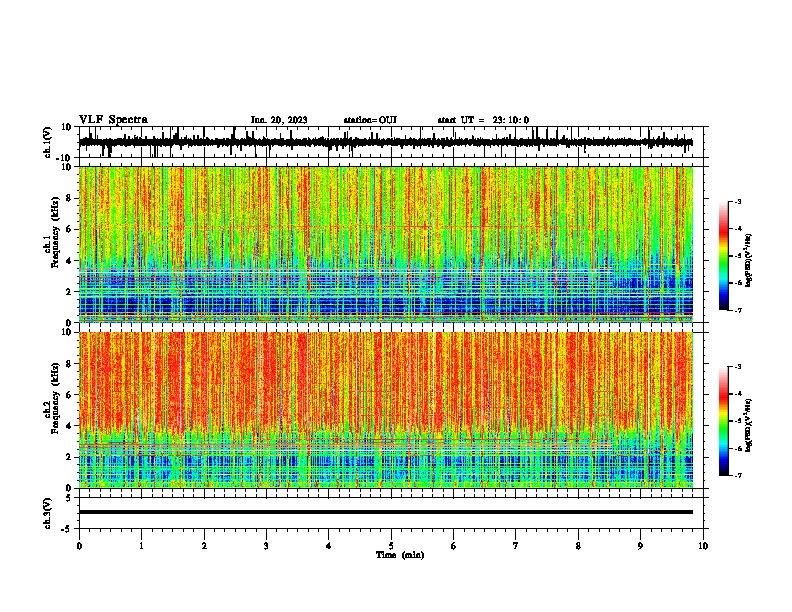Image resolution: width=792 pixels, height=612 pixels.
Task: Click the ch.3 flat black signal line
Action: tap(385, 512)
